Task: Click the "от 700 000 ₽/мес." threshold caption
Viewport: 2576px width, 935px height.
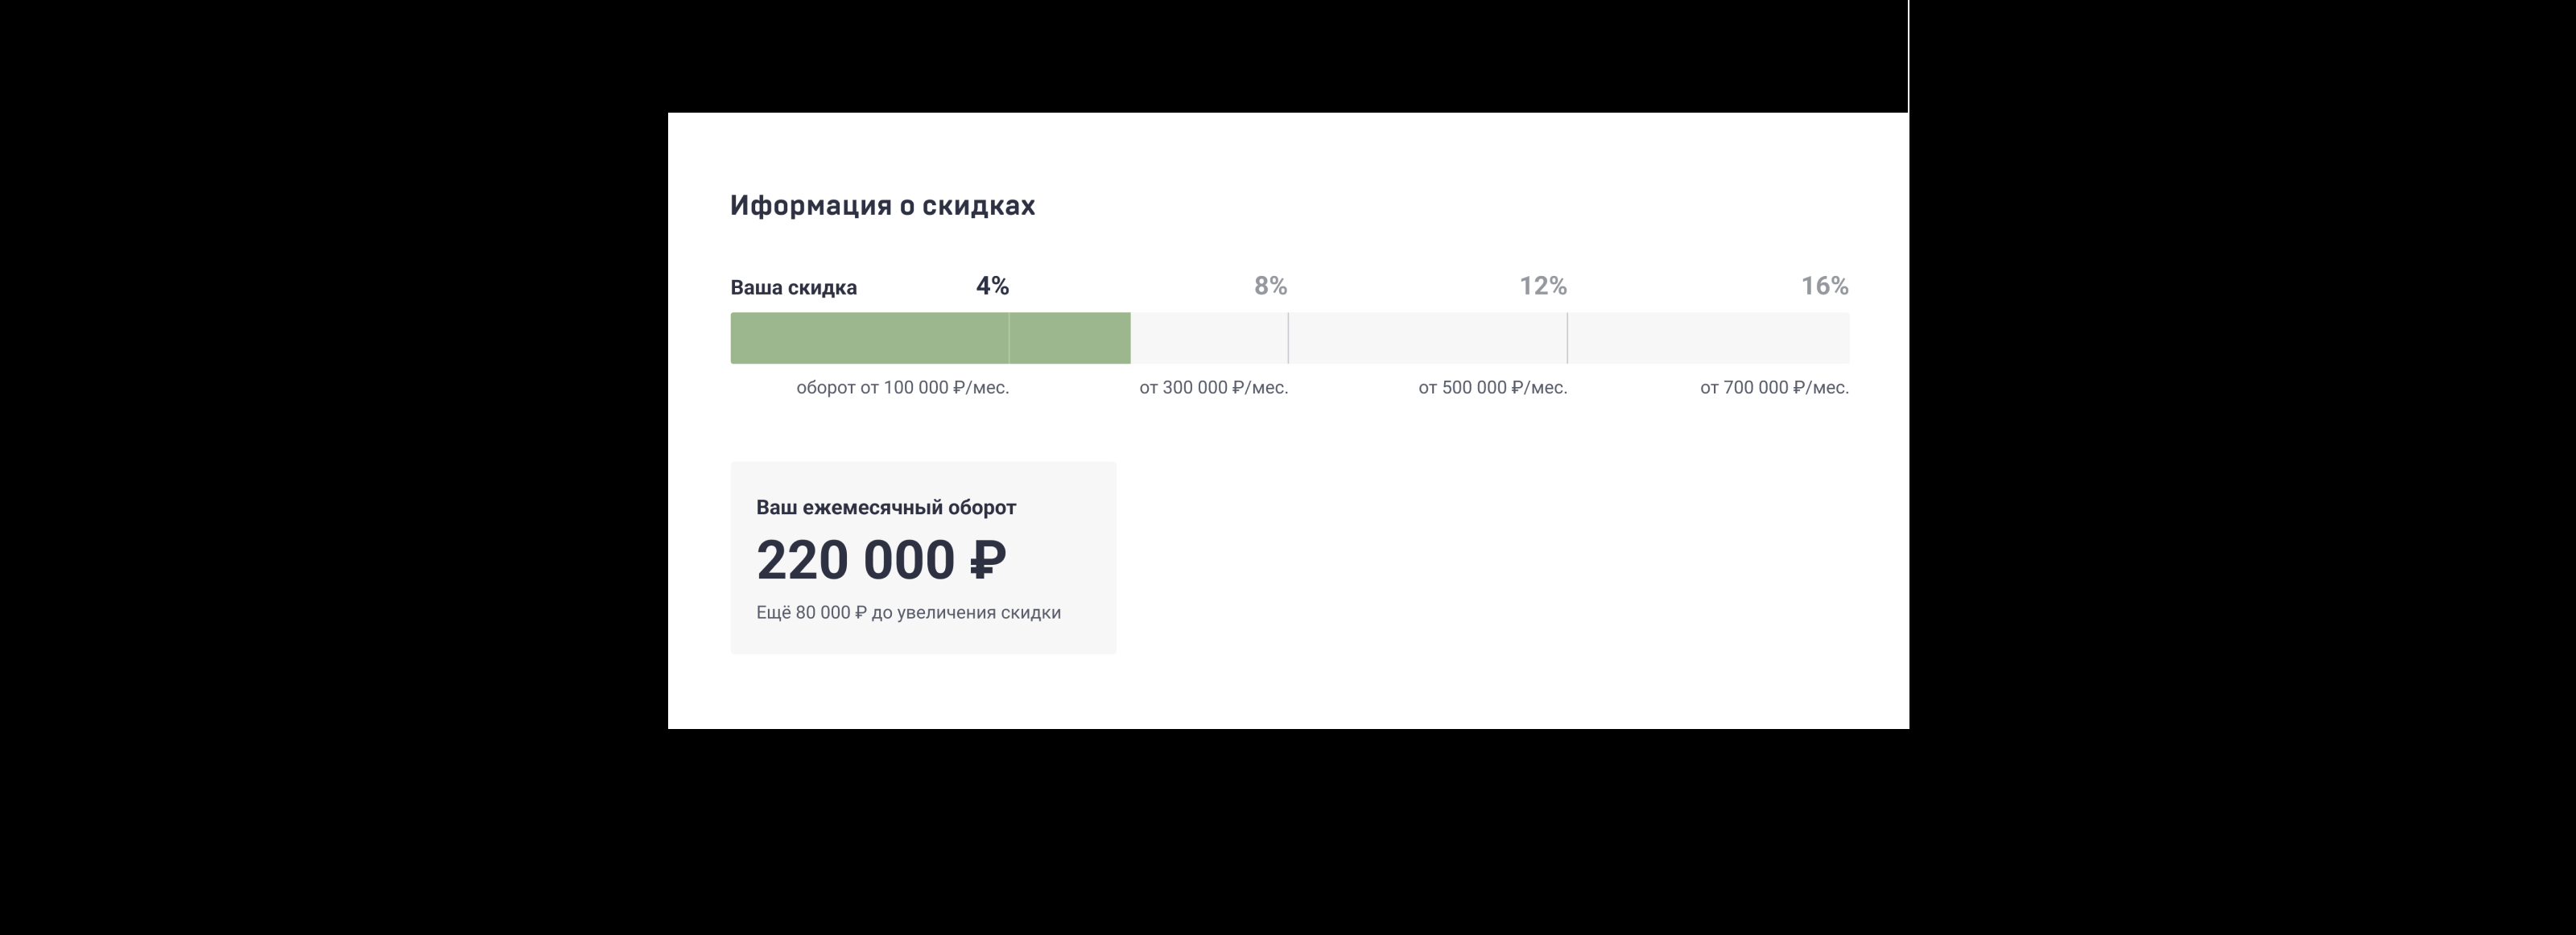Action: (x=1774, y=388)
